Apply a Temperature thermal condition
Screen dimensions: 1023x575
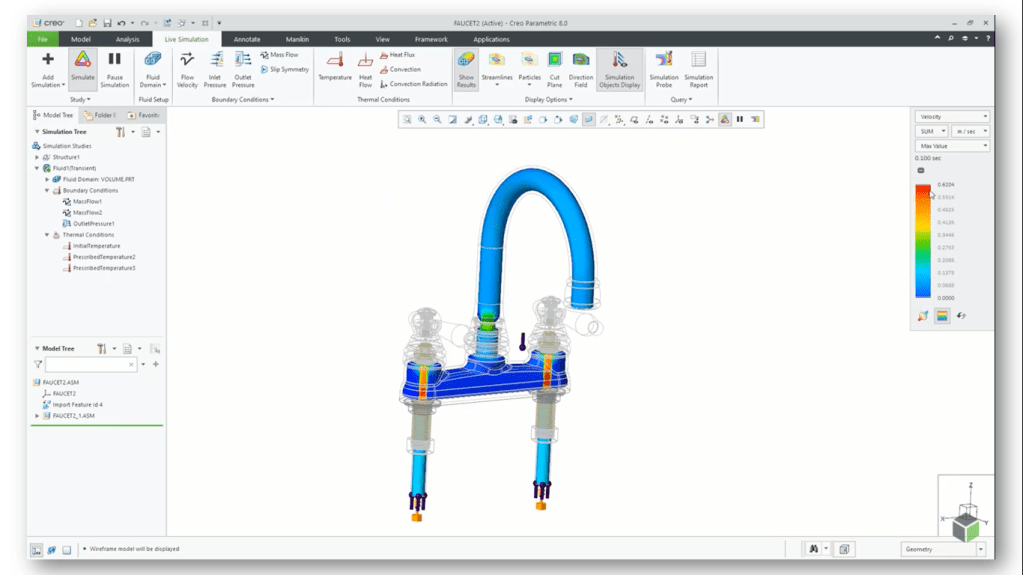click(x=334, y=61)
